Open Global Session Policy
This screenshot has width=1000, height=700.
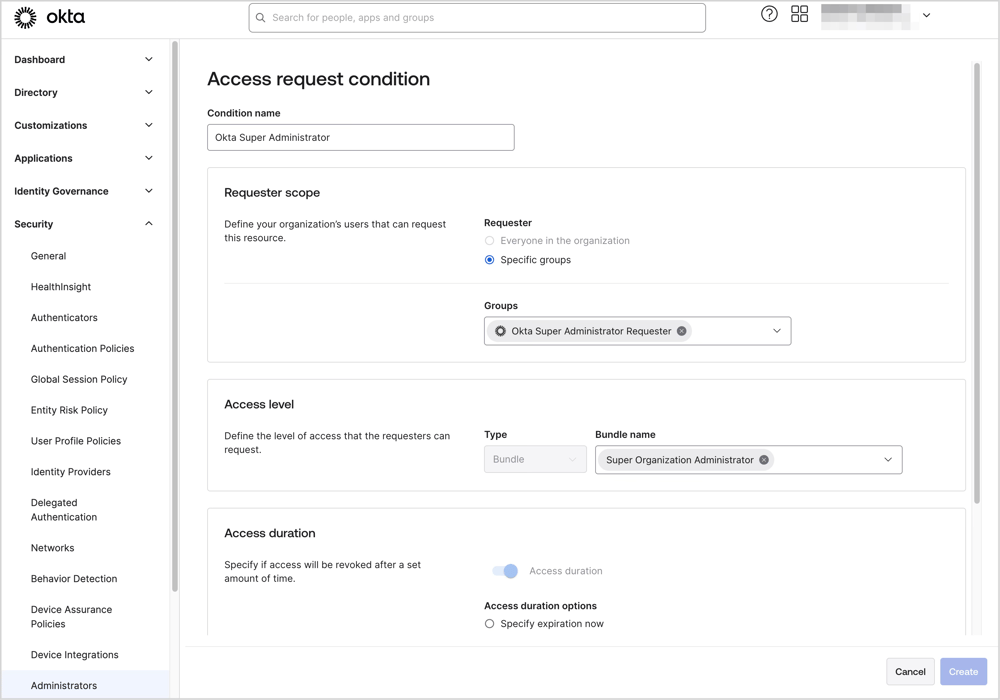point(79,379)
